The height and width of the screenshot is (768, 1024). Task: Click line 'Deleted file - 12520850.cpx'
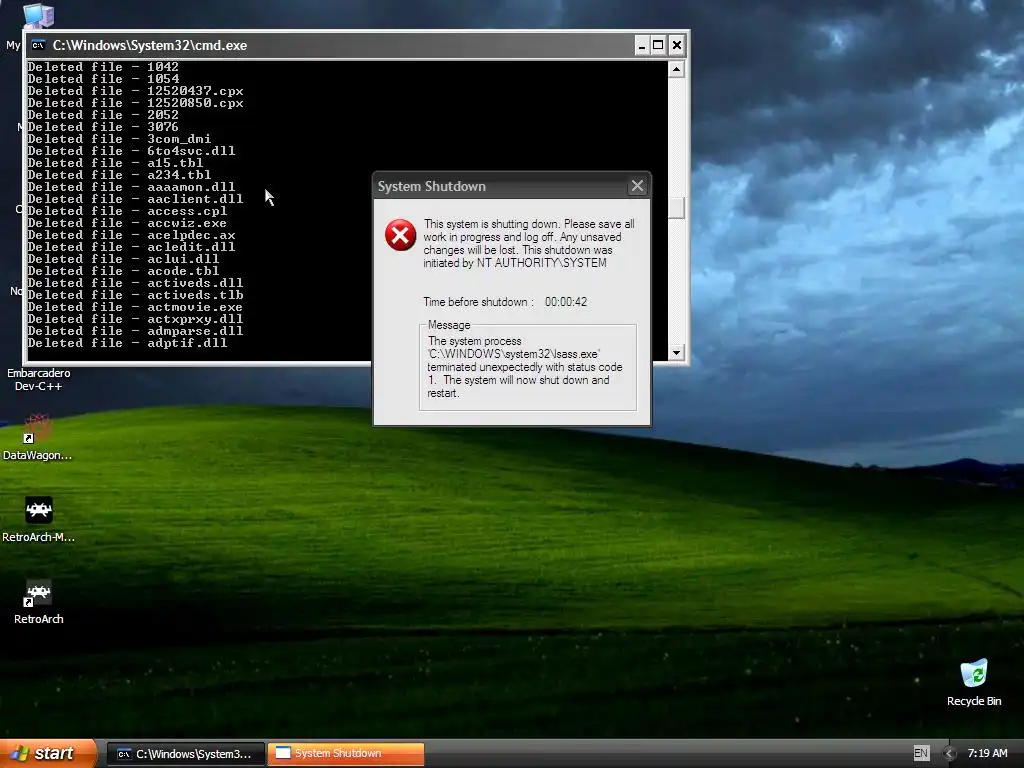pyautogui.click(x=135, y=103)
